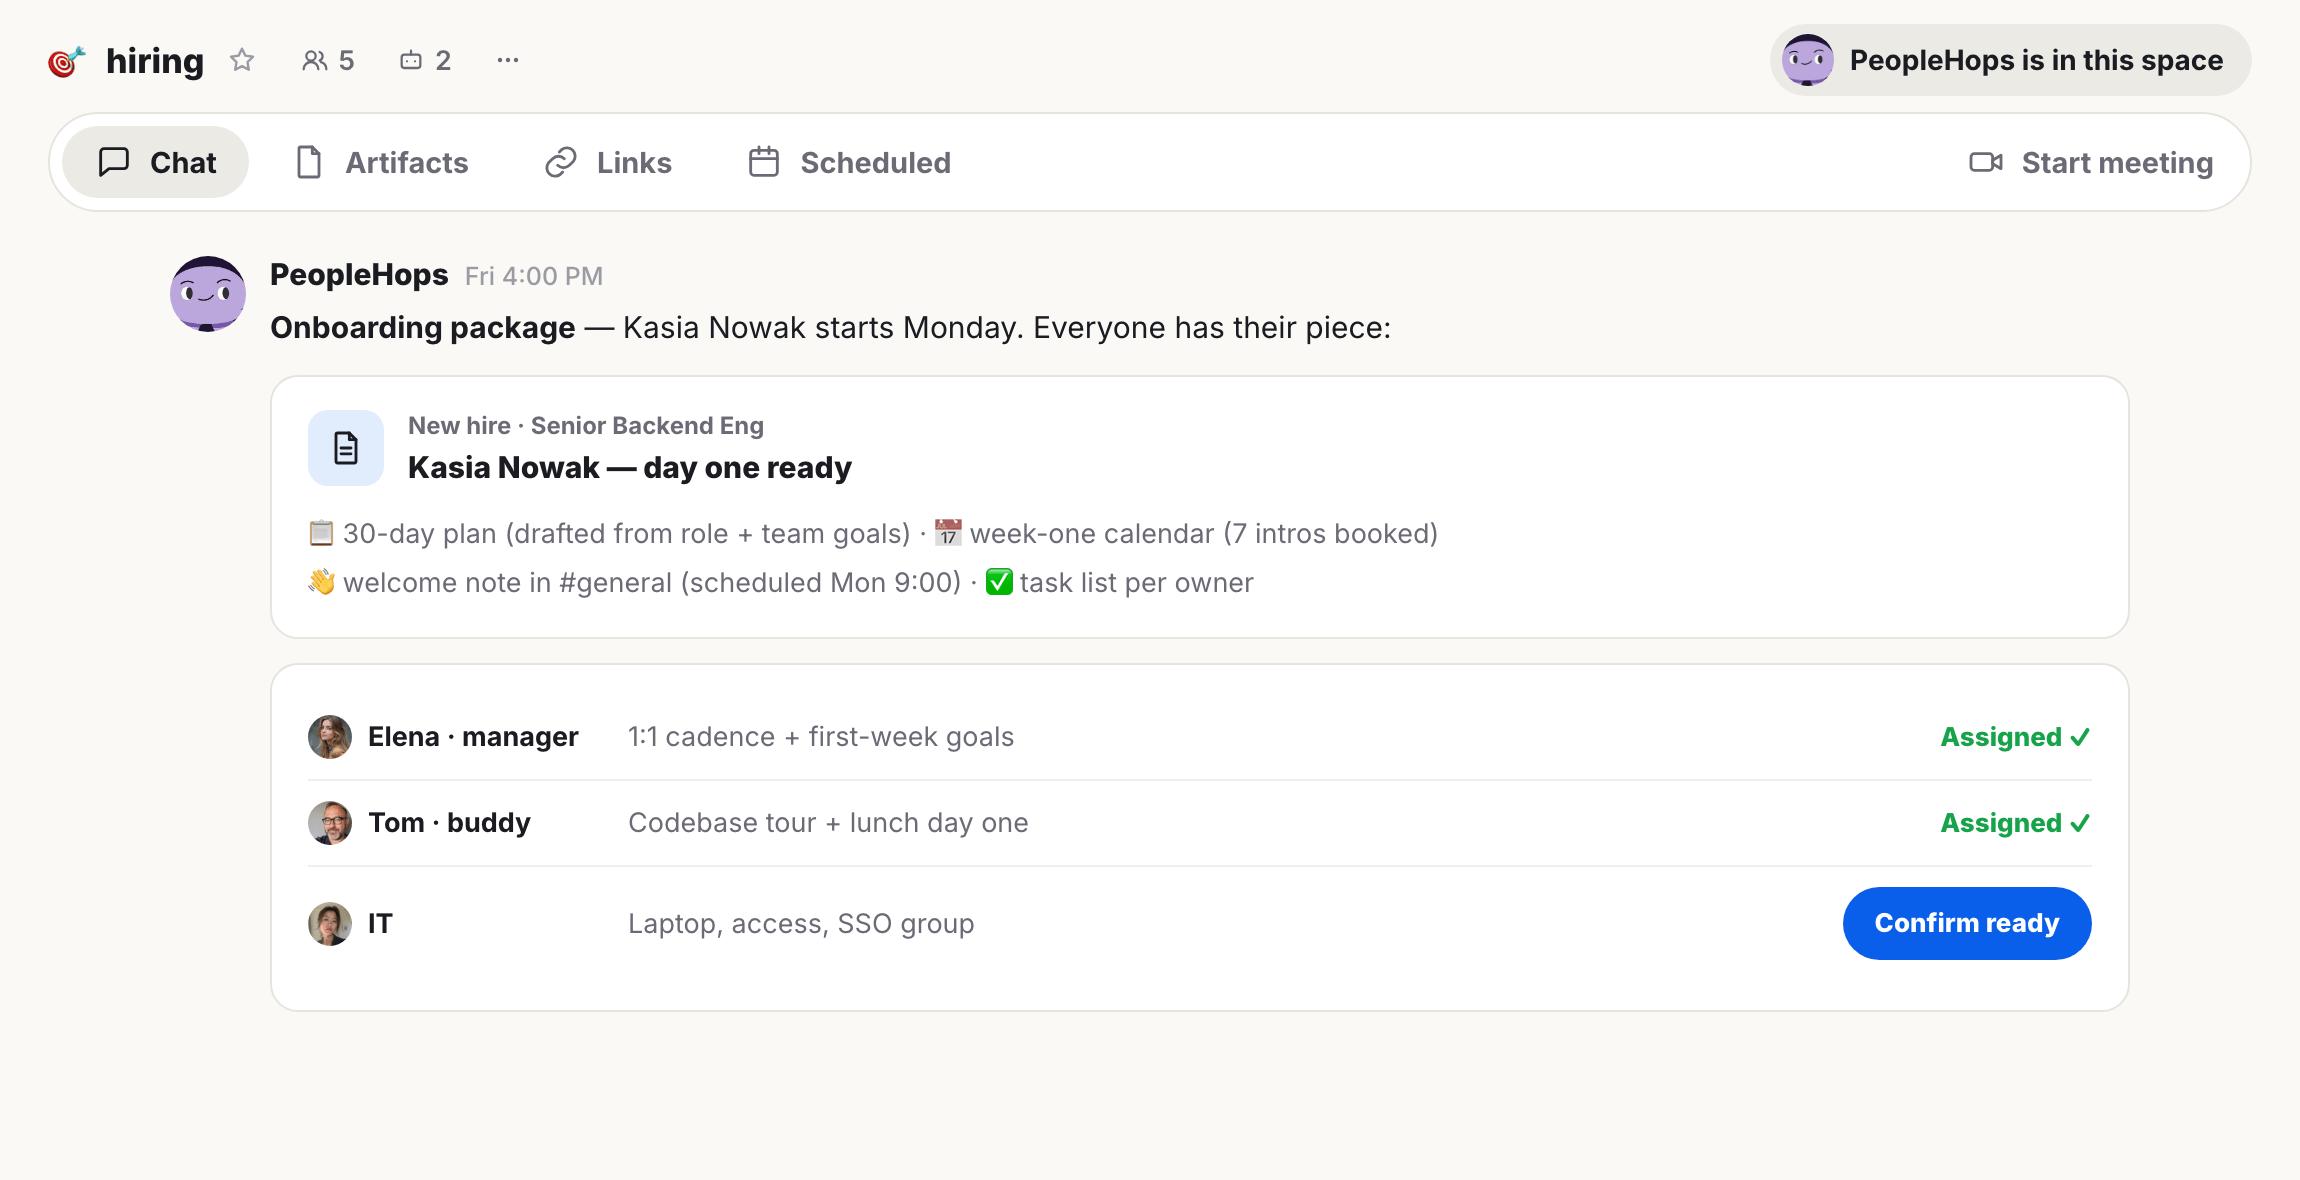Select the Tom · buddy row name

click(x=449, y=823)
